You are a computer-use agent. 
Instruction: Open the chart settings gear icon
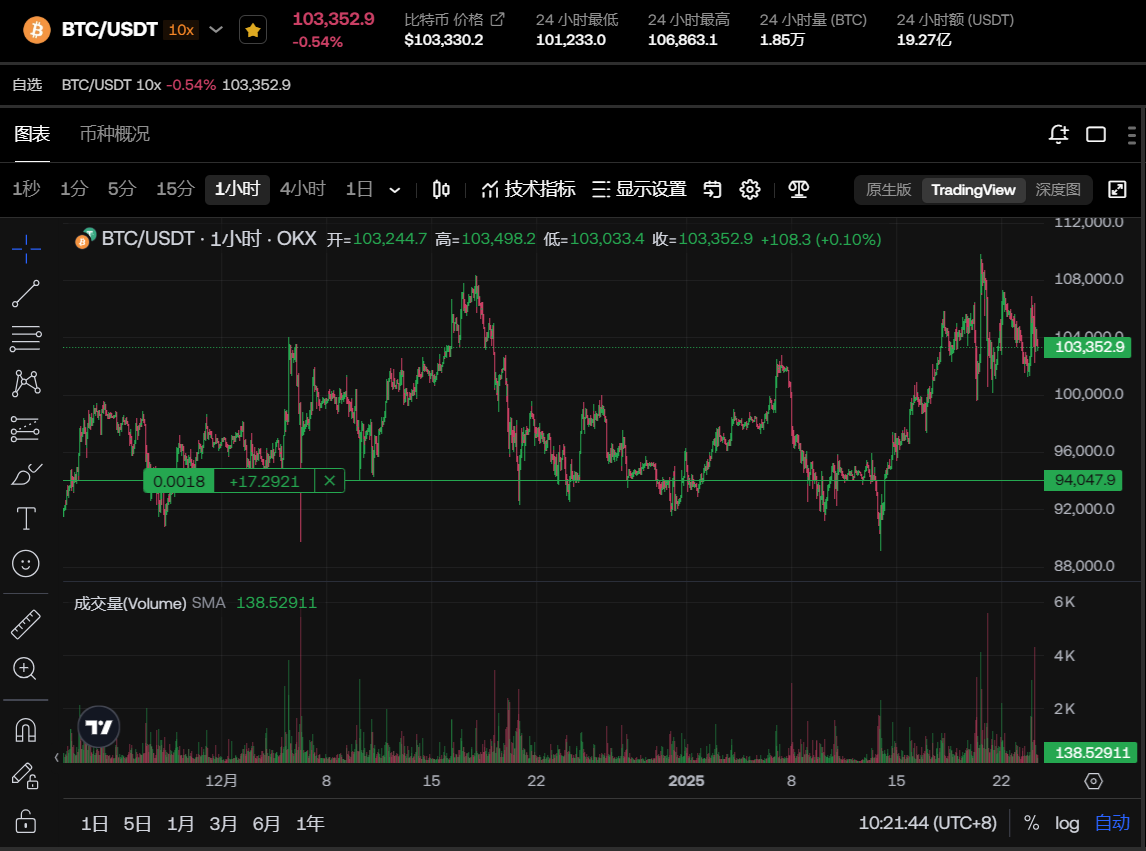tap(750, 190)
